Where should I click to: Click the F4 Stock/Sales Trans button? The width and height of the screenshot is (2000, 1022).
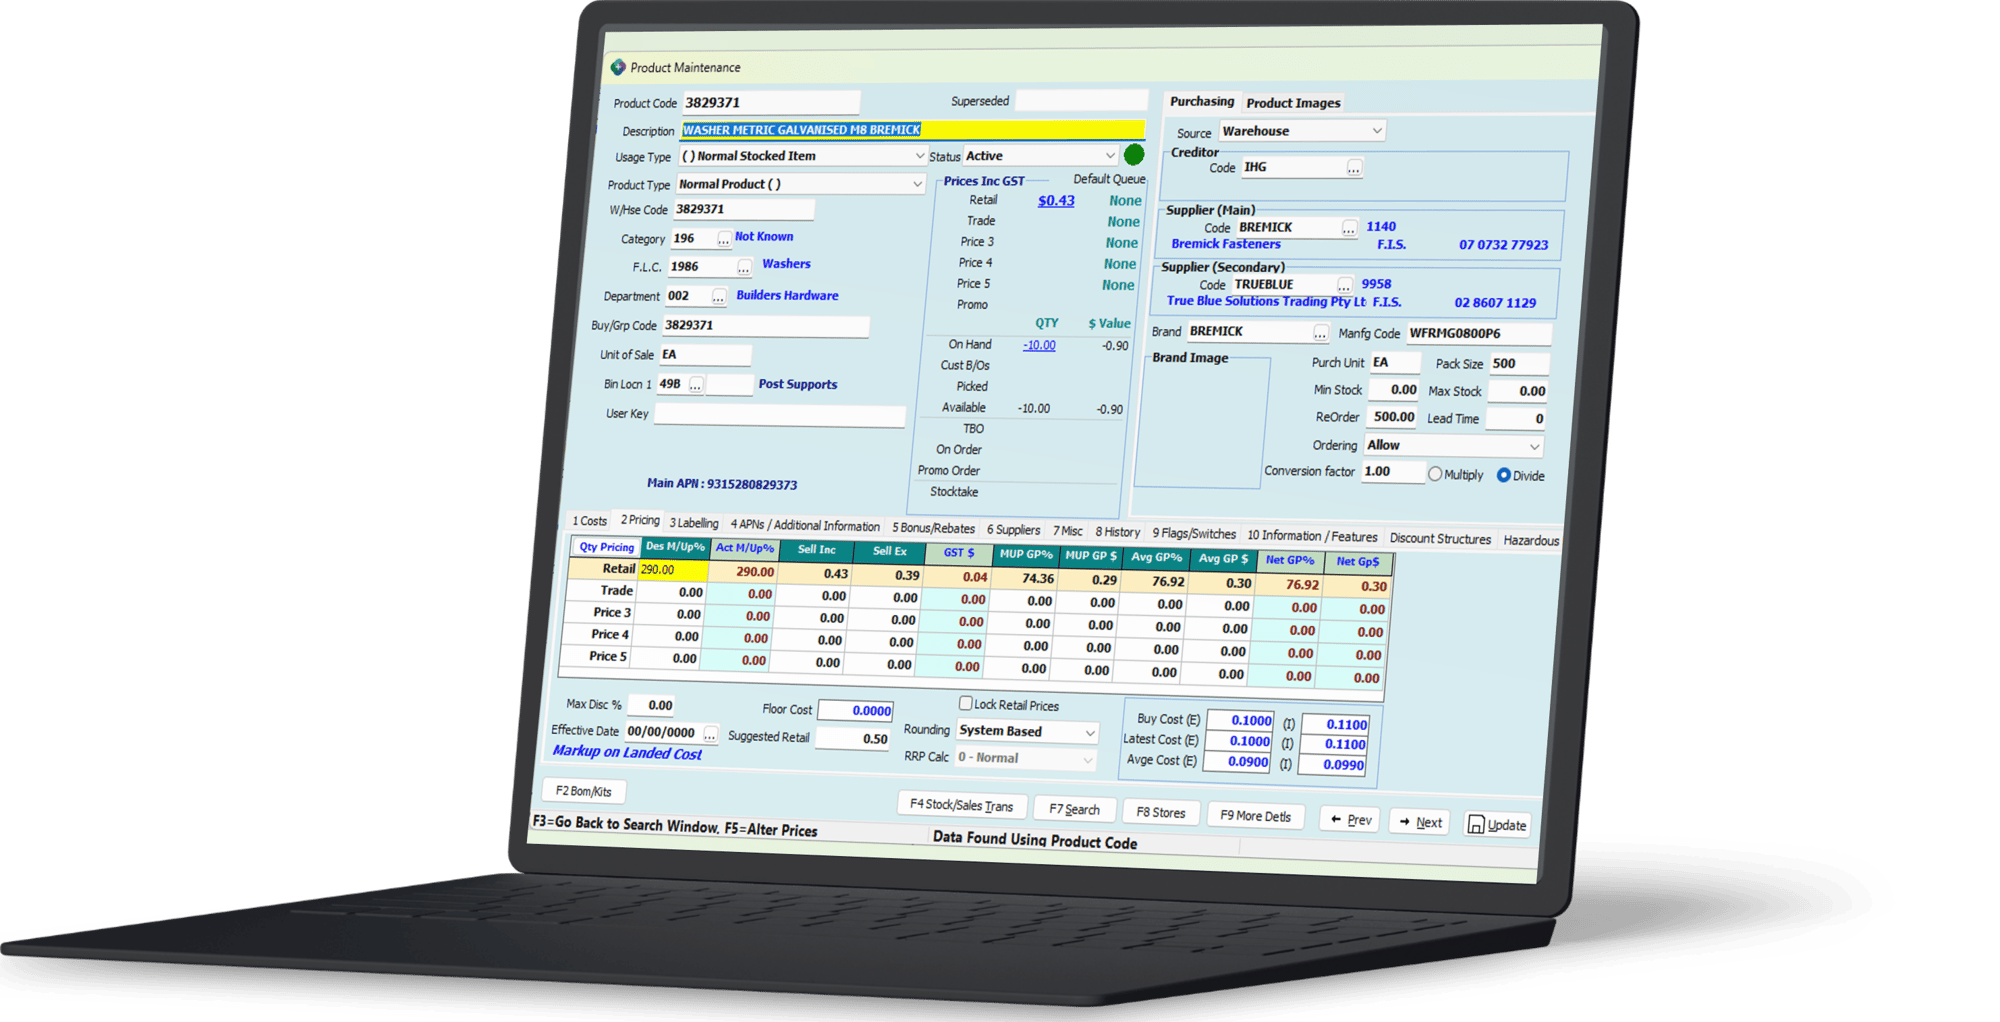coord(961,805)
